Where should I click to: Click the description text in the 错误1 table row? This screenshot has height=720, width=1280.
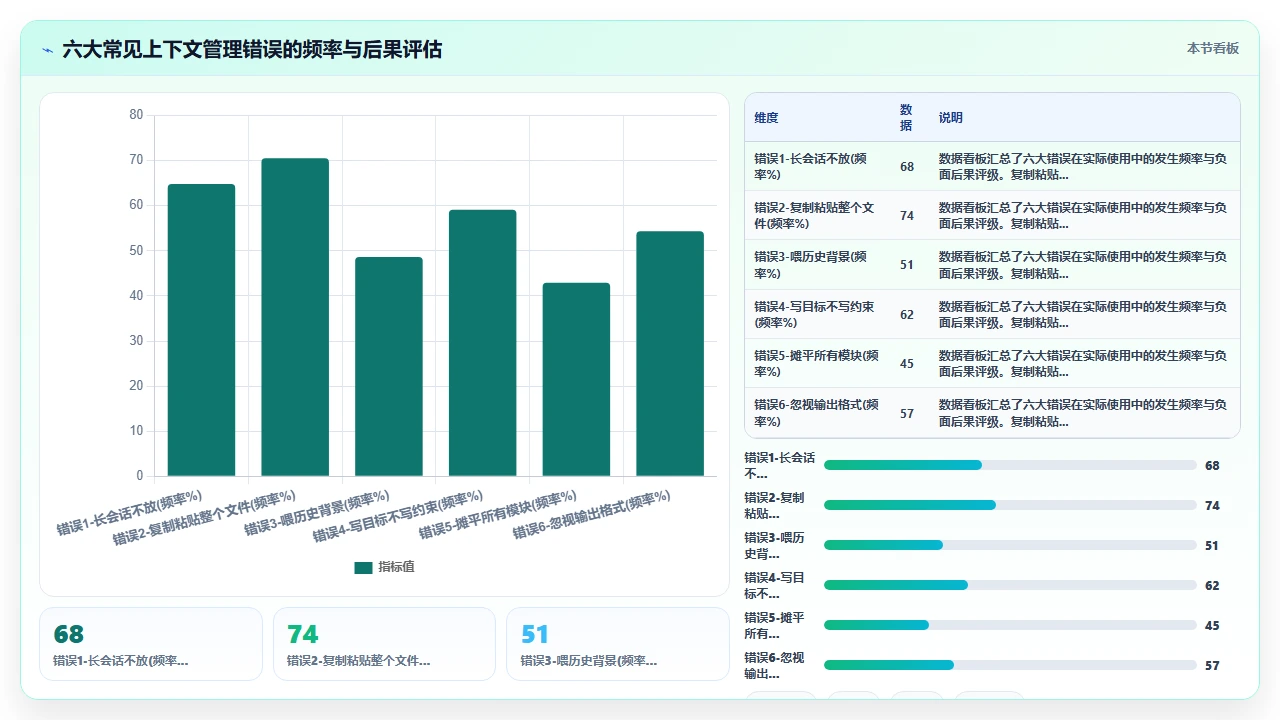pos(1082,166)
